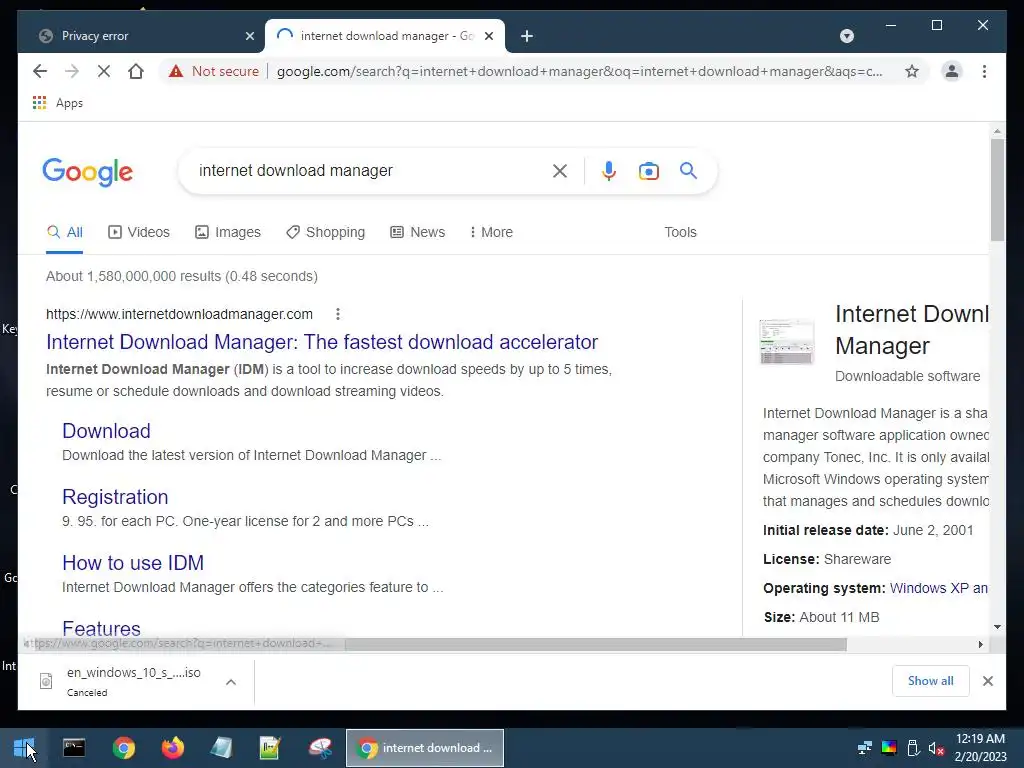This screenshot has height=768, width=1024.
Task: Expand the More search categories
Action: tap(491, 232)
